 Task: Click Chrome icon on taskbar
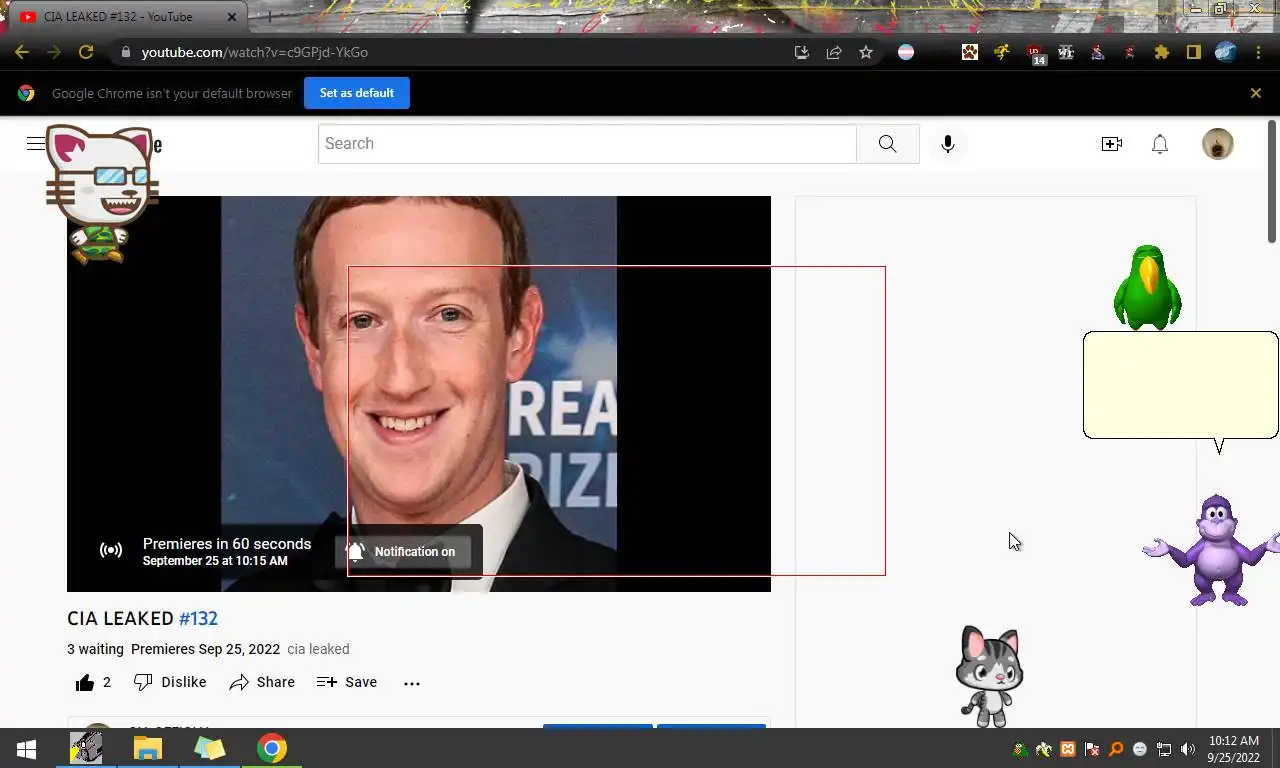click(x=271, y=748)
